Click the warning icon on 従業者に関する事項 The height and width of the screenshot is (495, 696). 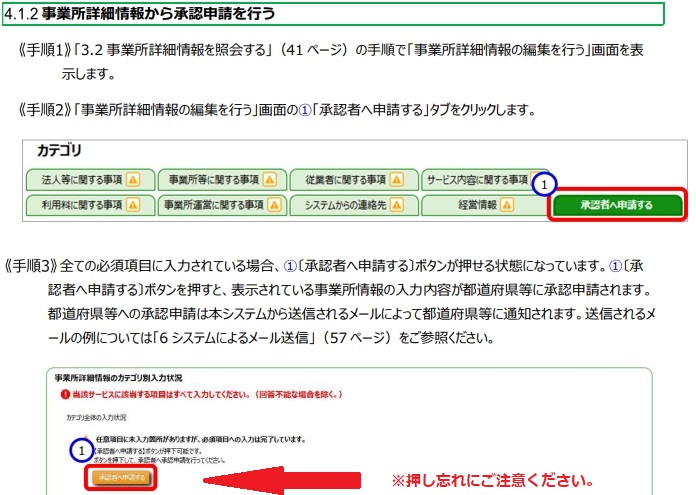click(x=396, y=180)
